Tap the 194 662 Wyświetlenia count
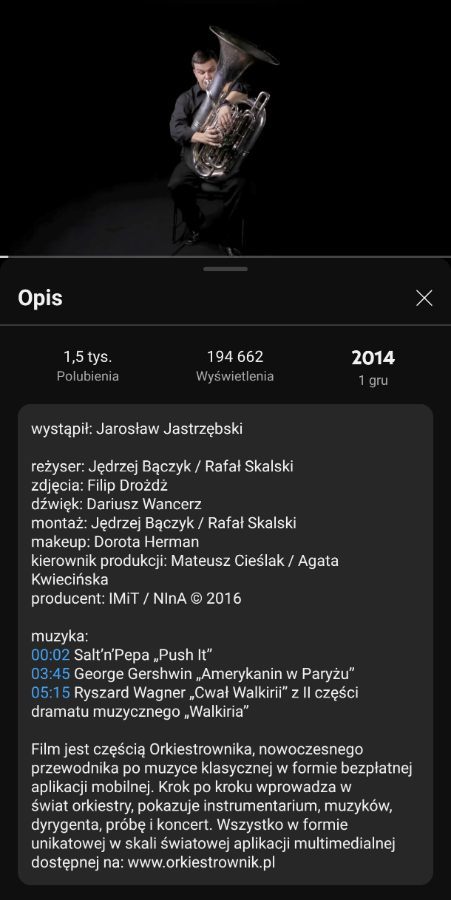 coord(235,366)
